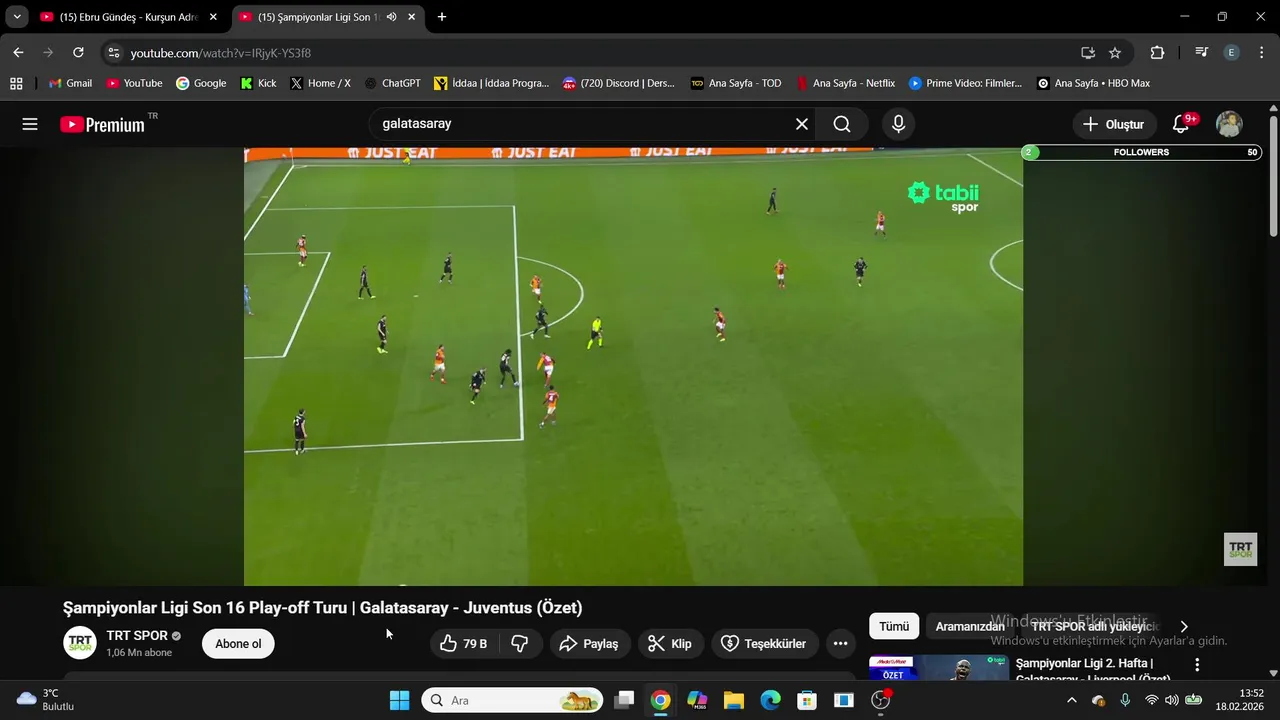Dislike the video with thumbs down

[x=520, y=644]
